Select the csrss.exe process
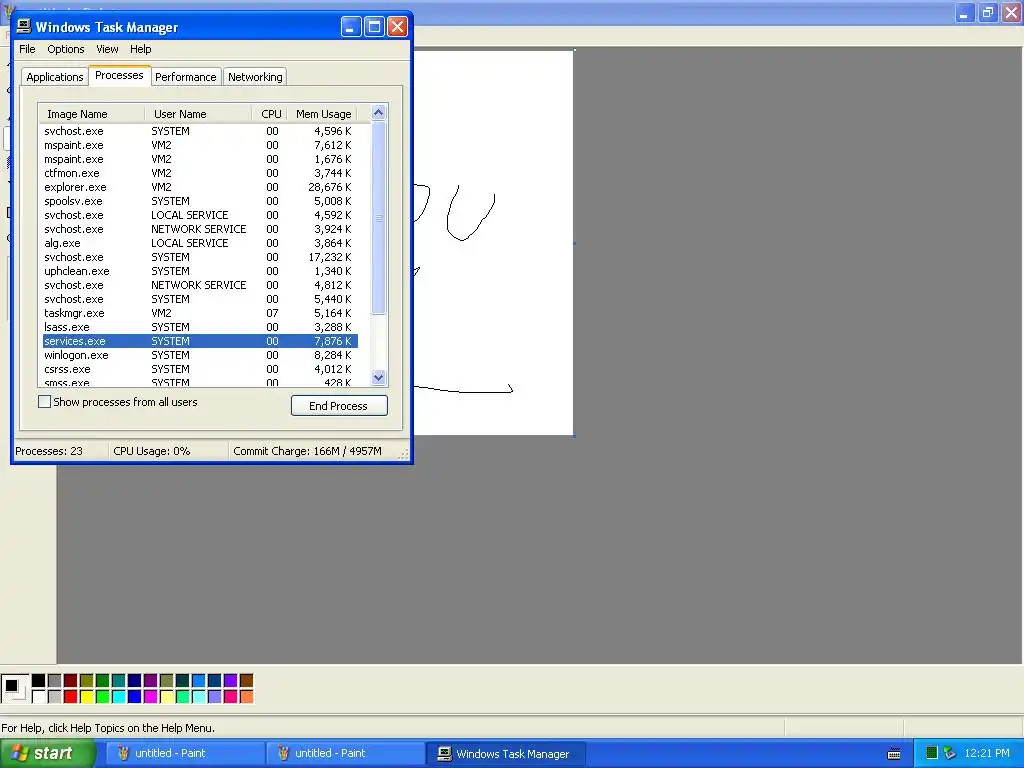The width and height of the screenshot is (1024, 768). (200, 369)
